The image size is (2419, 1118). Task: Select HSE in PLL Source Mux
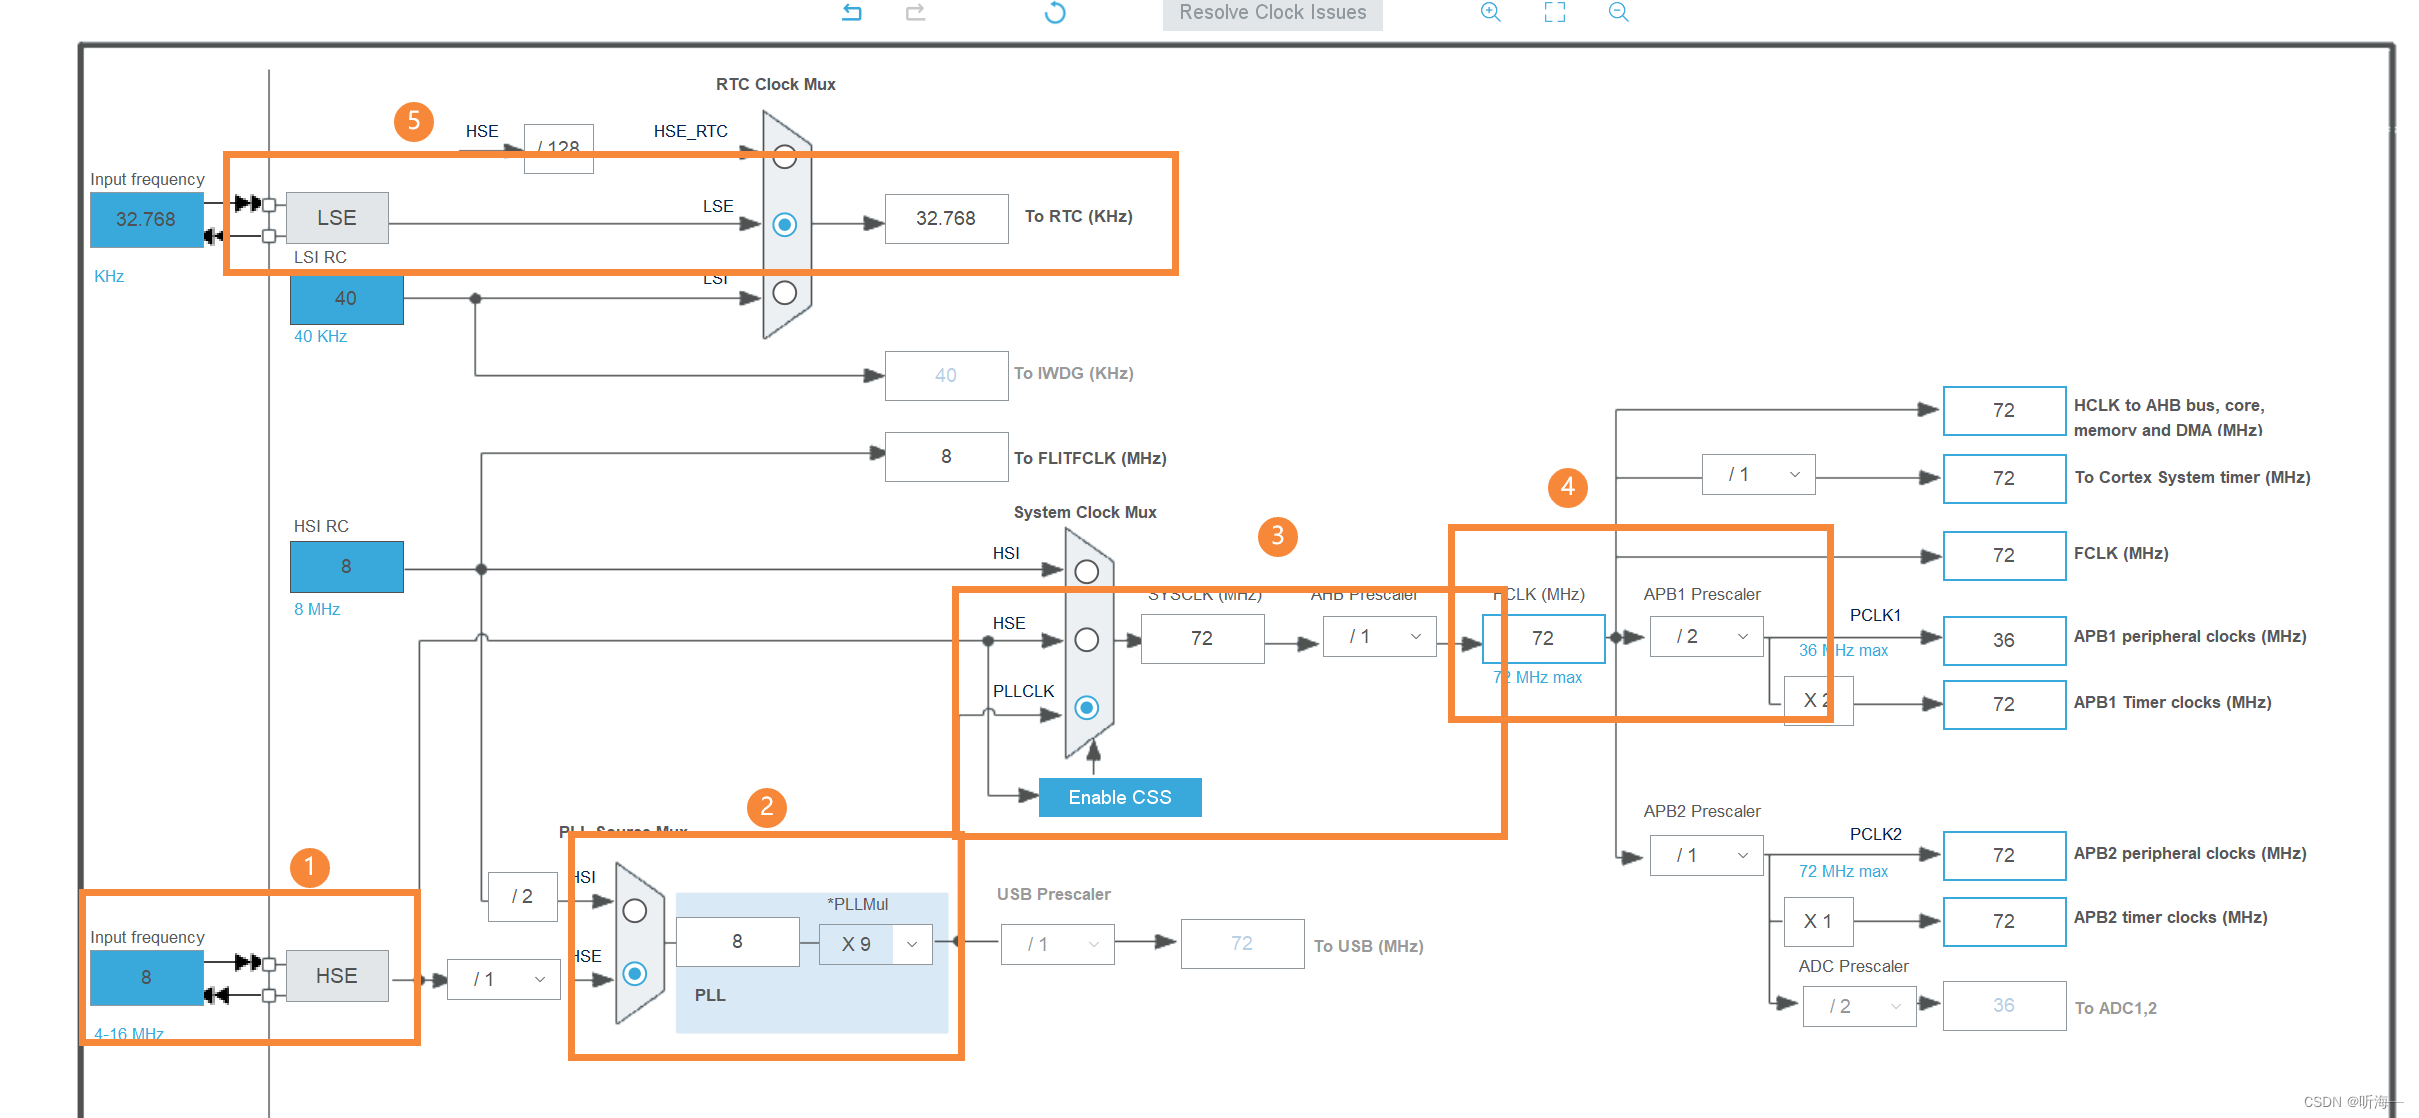point(635,973)
